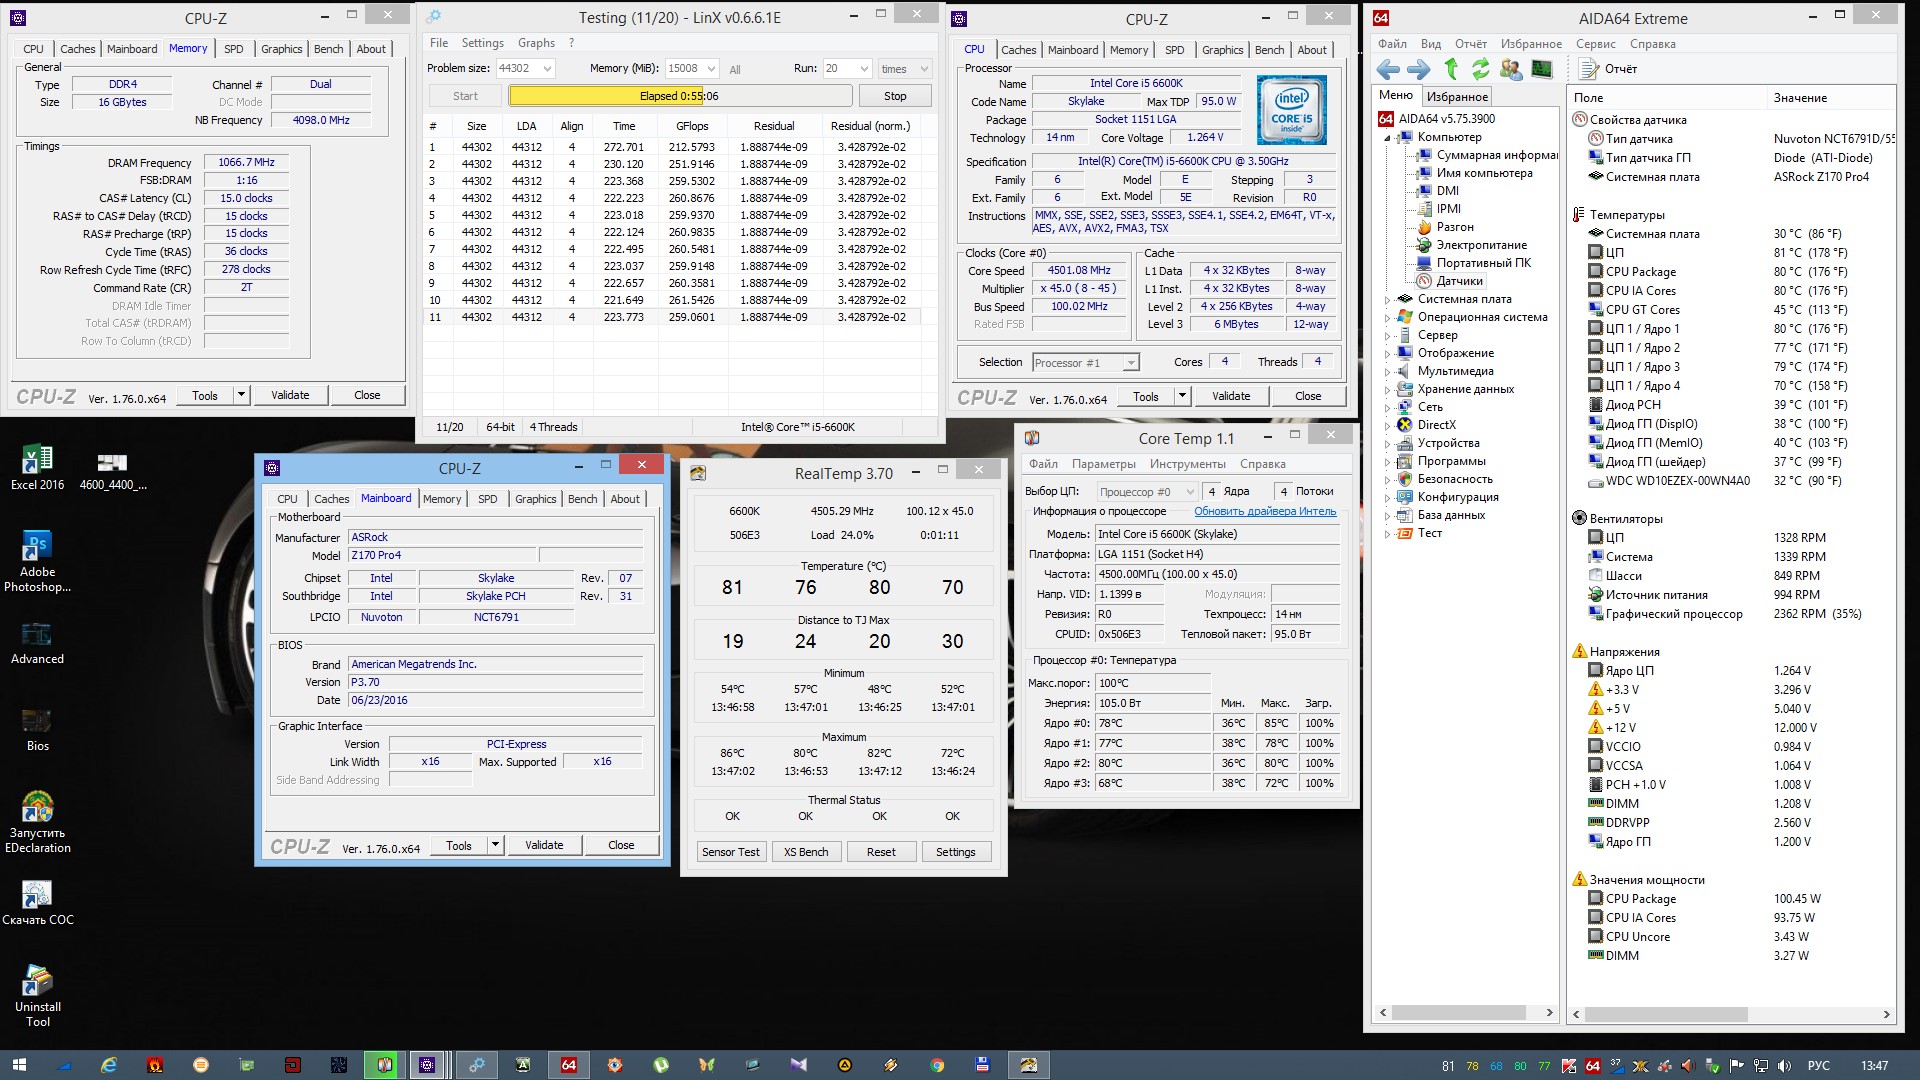The height and width of the screenshot is (1080, 1920).
Task: Click the Отчёт report toolbar icon
Action: tap(1589, 69)
